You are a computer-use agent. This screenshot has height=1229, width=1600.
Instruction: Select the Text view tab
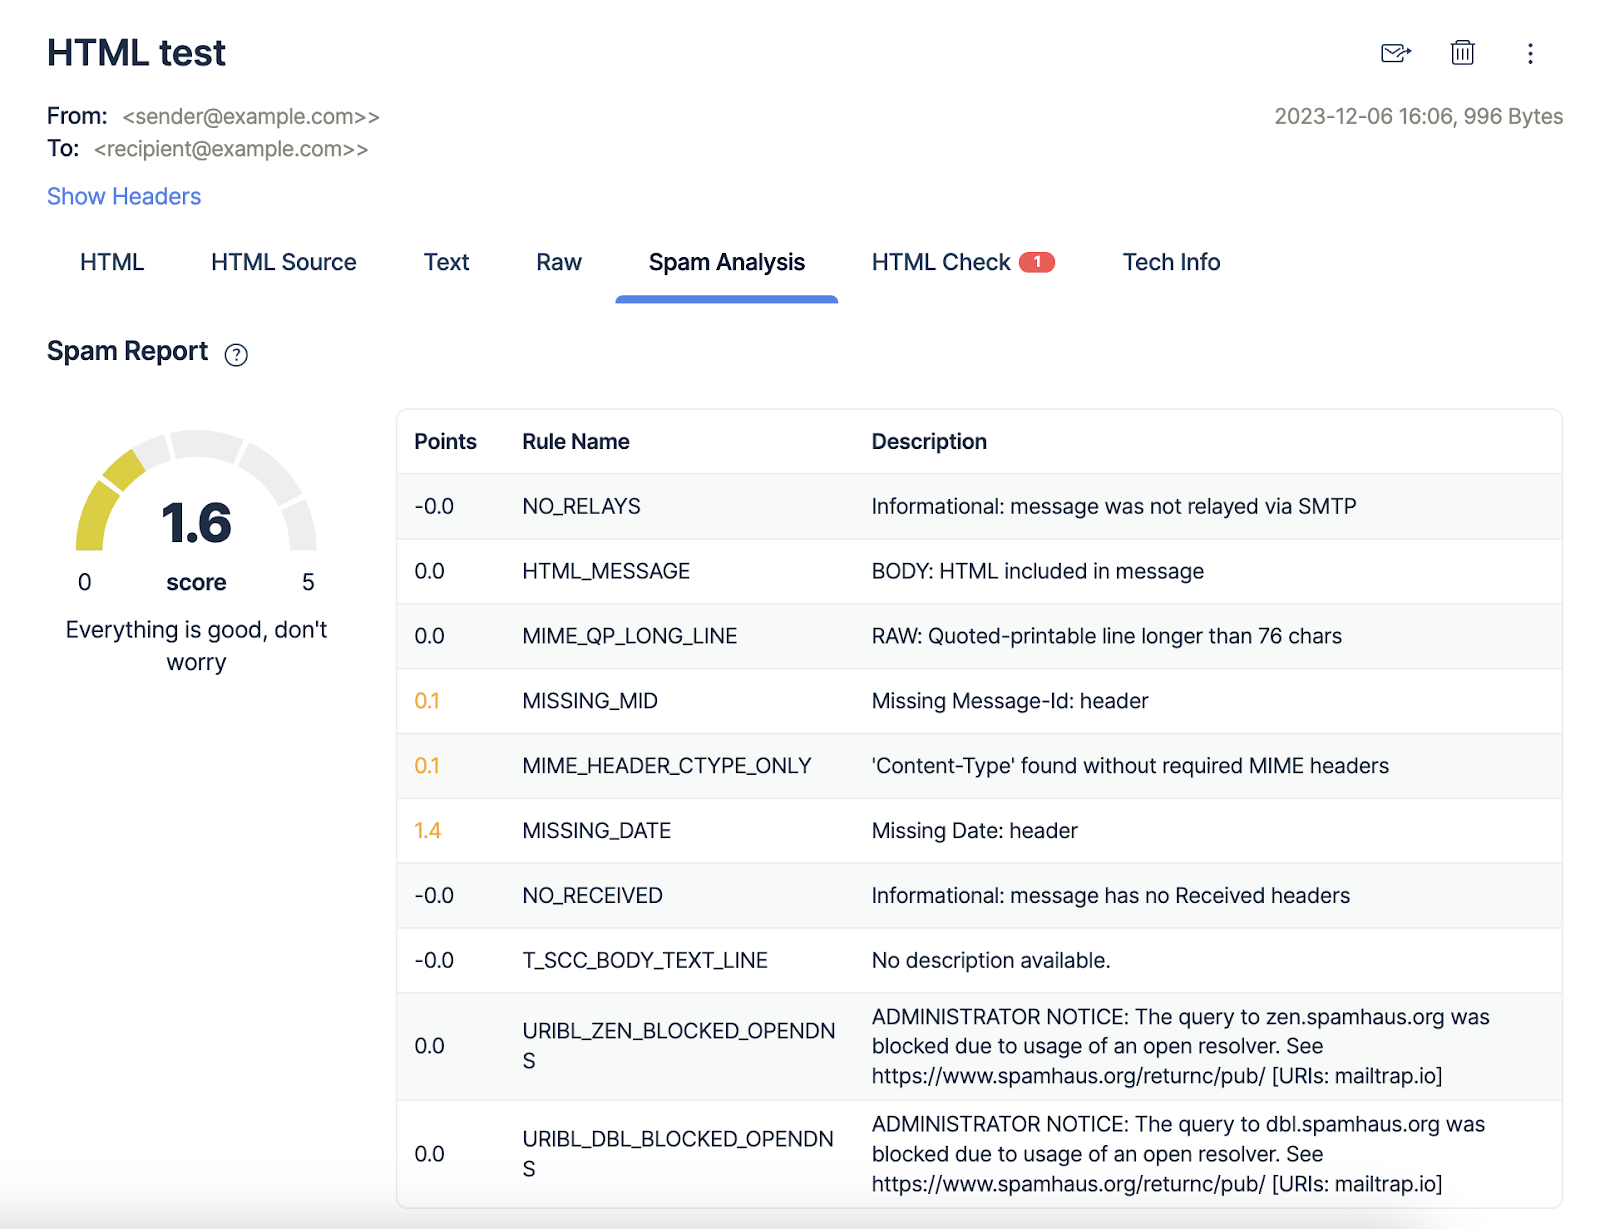446,261
